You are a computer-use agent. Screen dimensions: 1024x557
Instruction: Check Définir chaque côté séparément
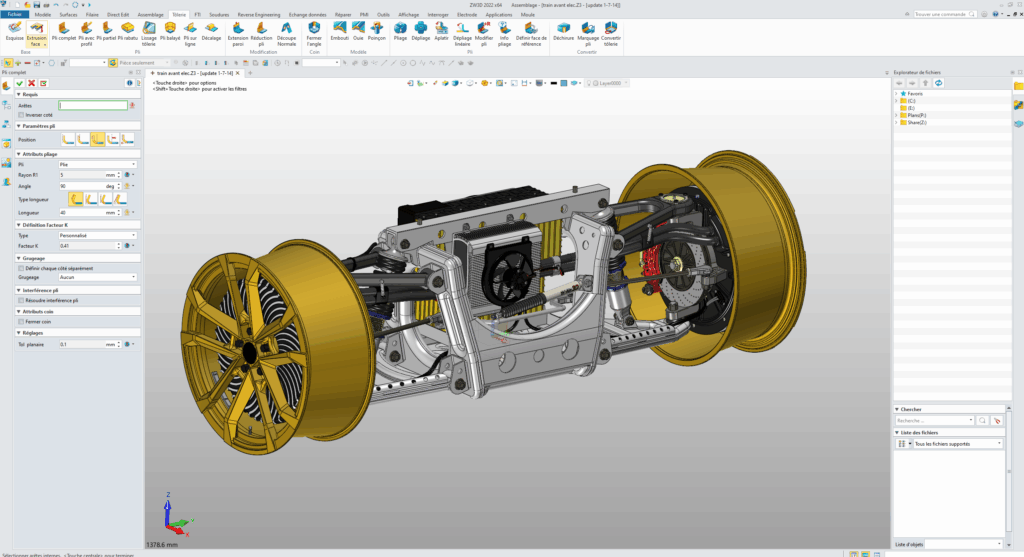[x=22, y=268]
